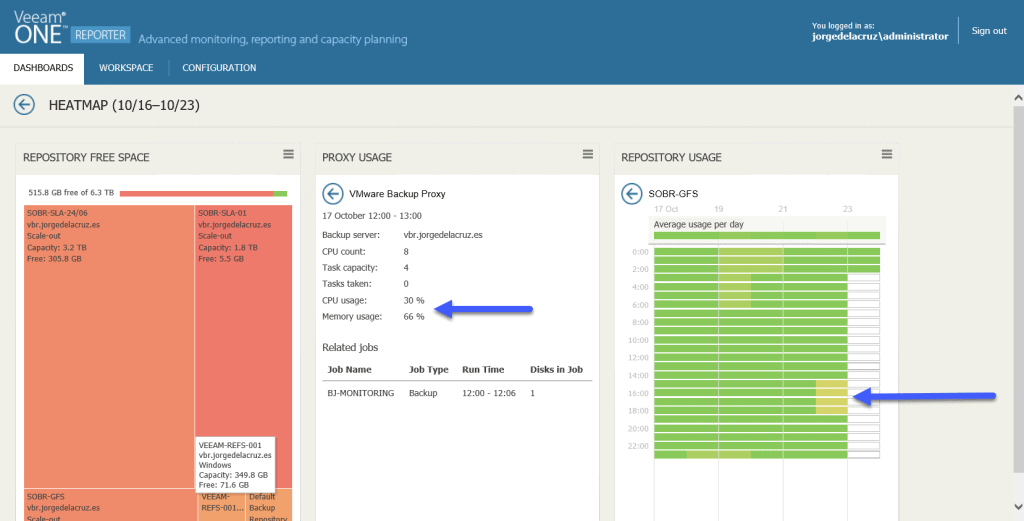This screenshot has height=521, width=1024.
Task: Click the scrollbar down arrow
Action: click(1018, 506)
